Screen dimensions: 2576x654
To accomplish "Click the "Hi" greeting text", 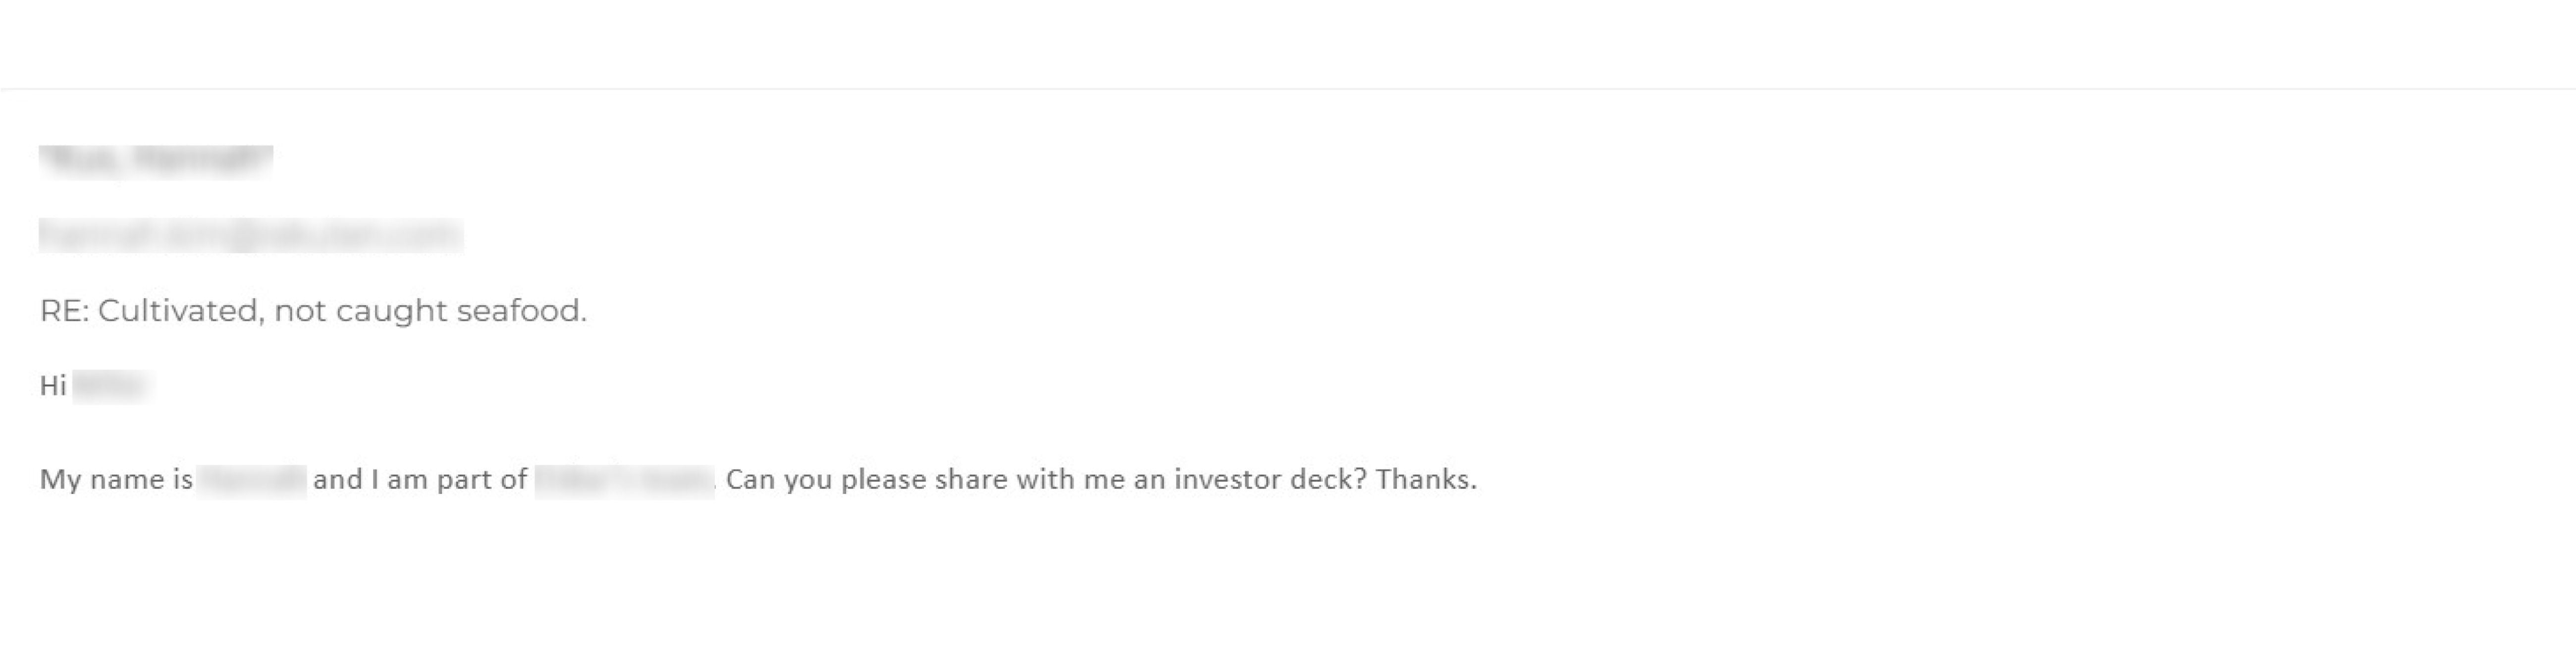I will tap(53, 386).
